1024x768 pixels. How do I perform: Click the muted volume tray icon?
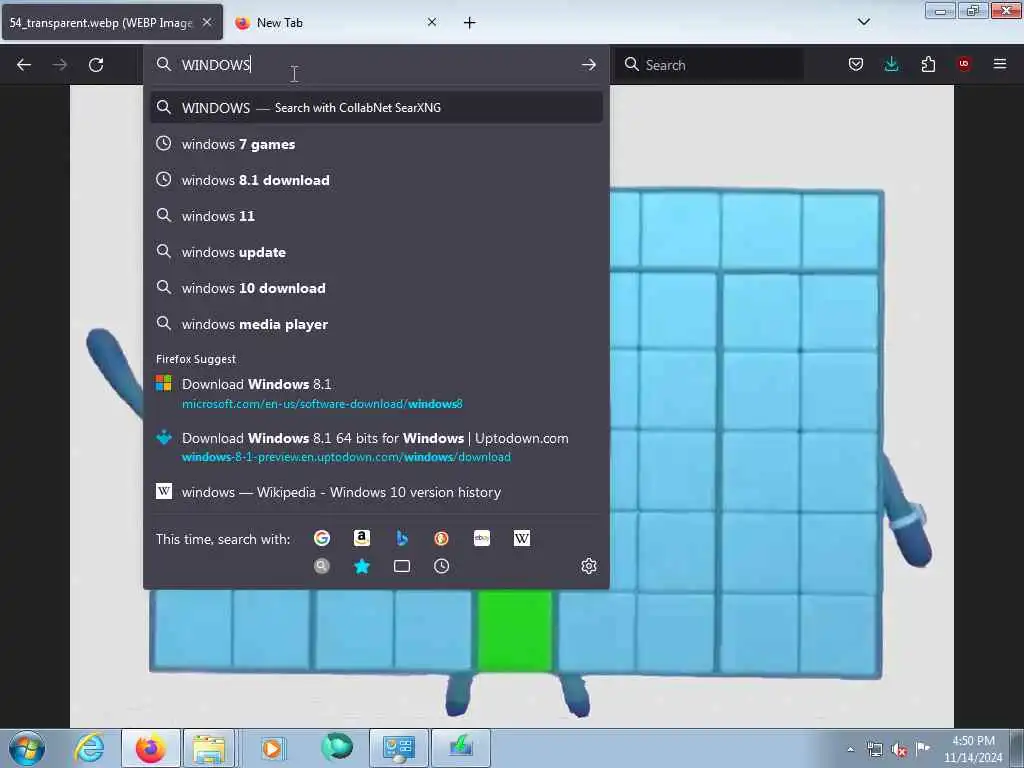pos(899,750)
